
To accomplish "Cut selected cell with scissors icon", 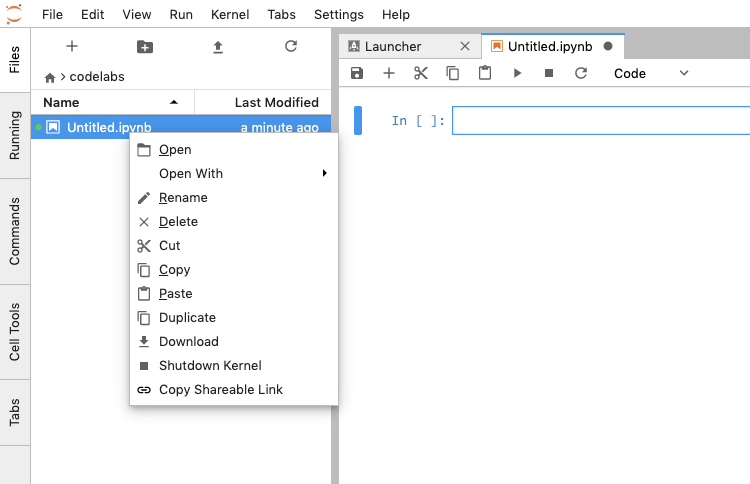I will [421, 73].
